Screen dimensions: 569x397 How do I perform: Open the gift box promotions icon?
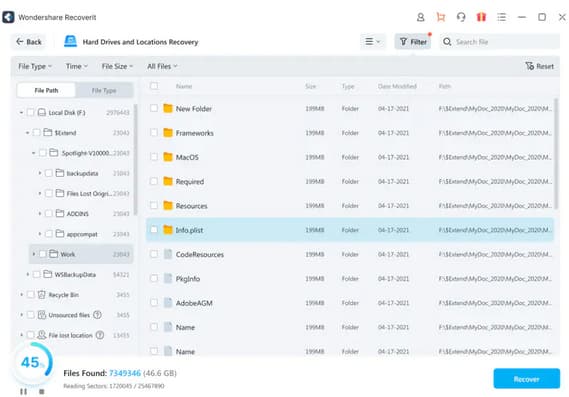(481, 17)
